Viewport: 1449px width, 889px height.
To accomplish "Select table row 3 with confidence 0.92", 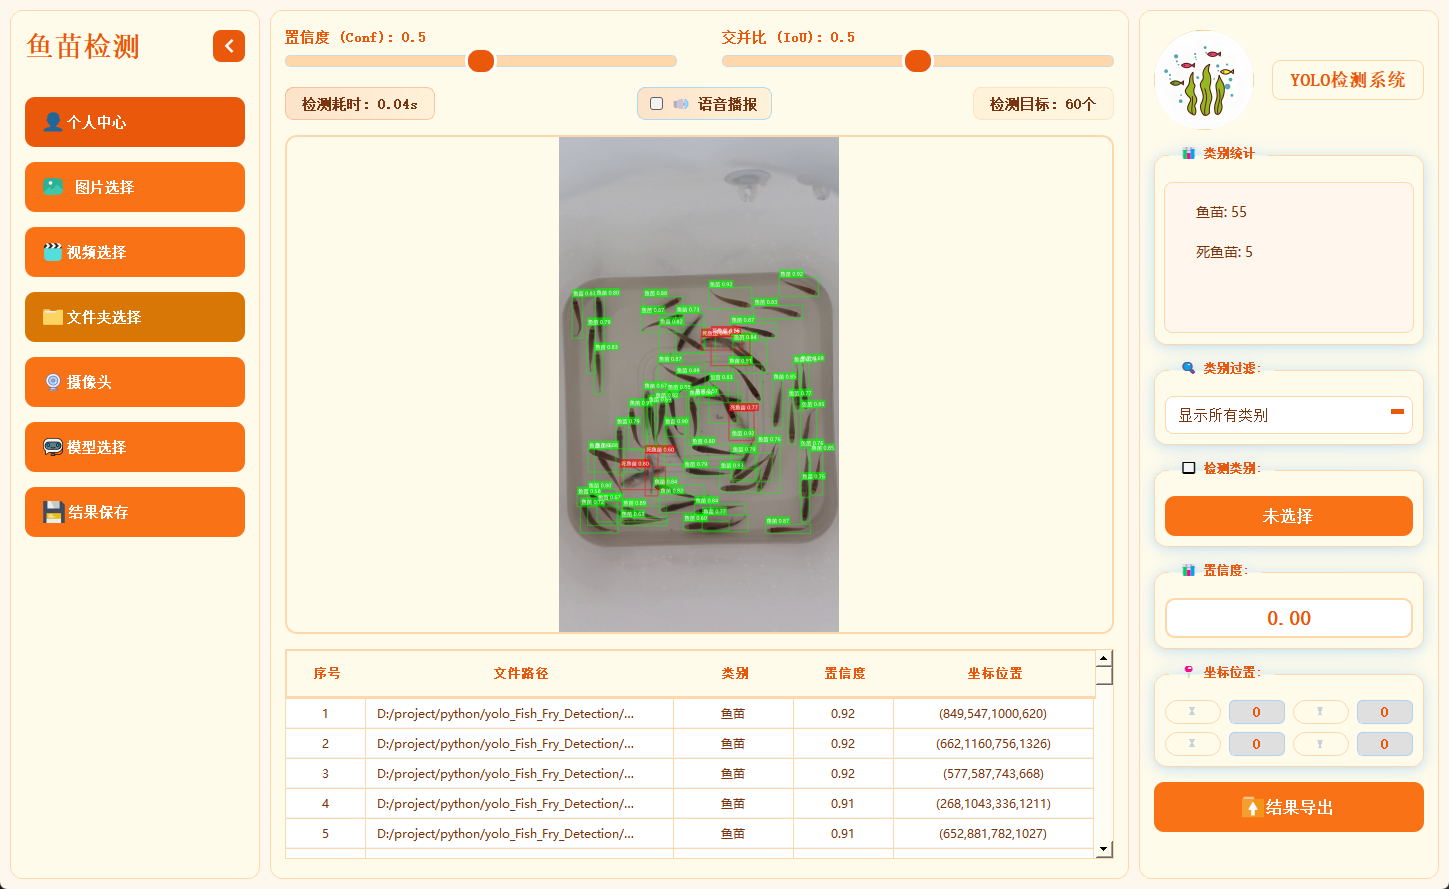I will click(x=690, y=774).
